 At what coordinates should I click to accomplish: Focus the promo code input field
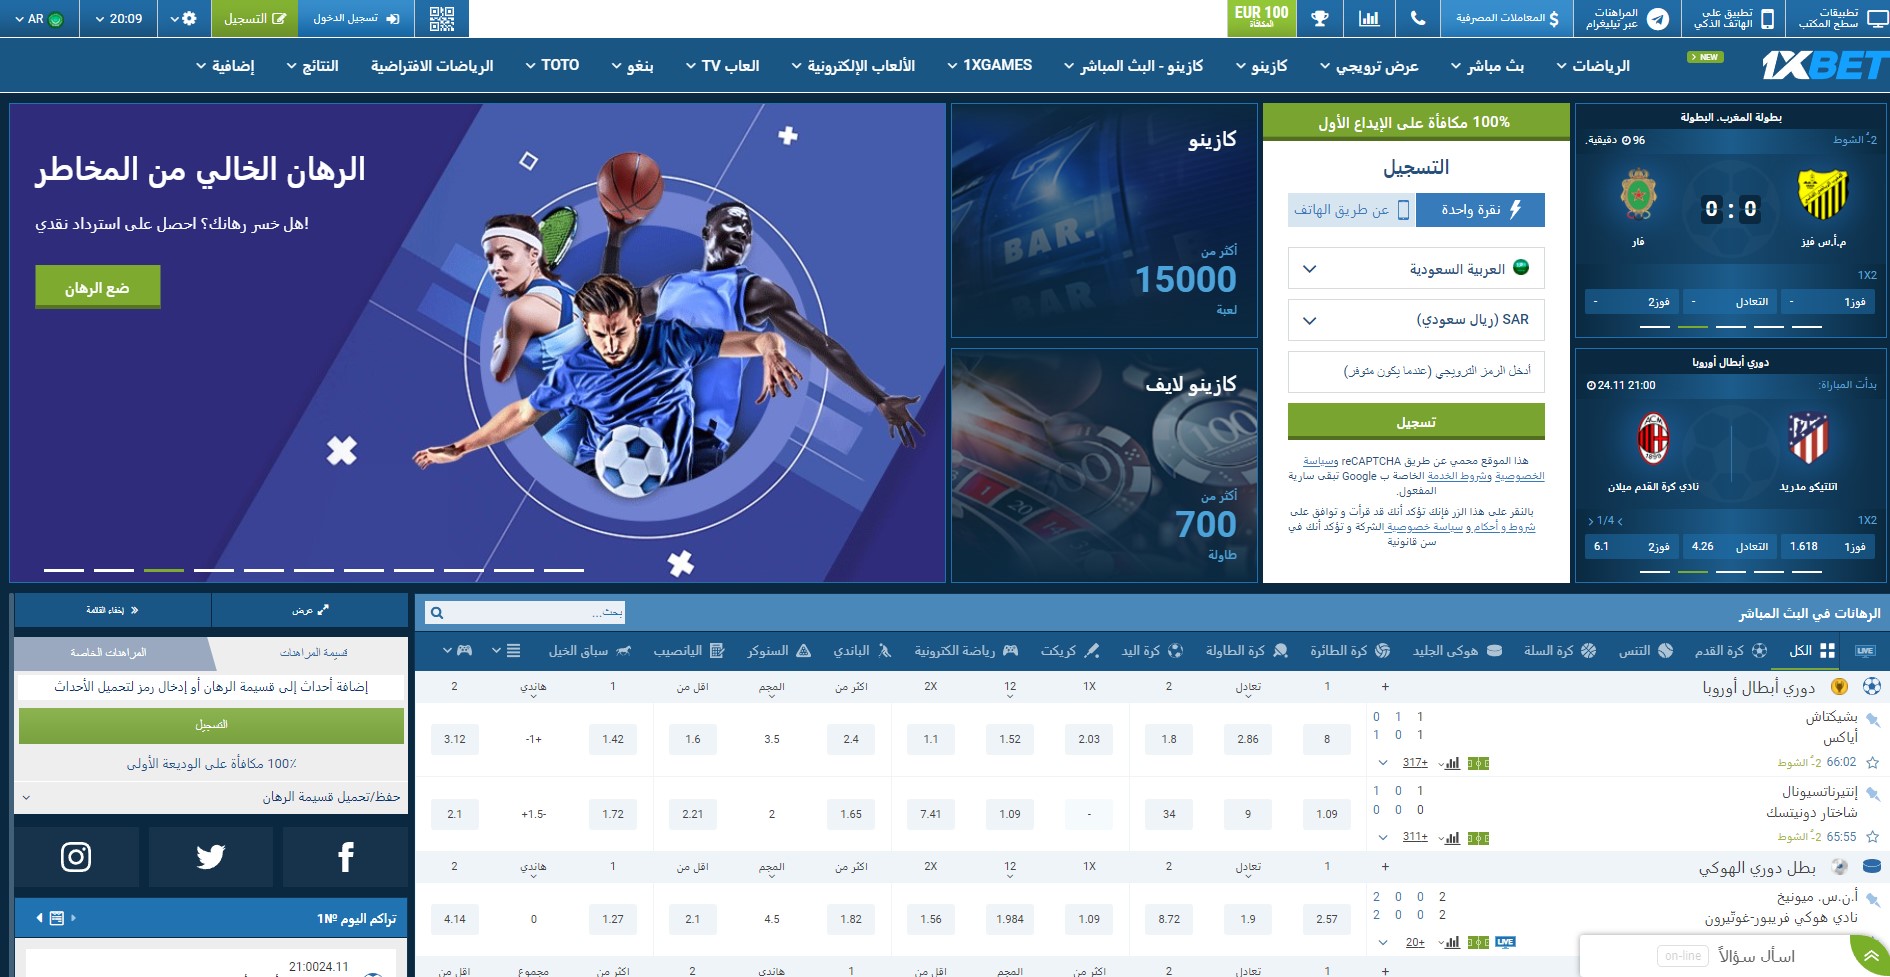[x=1416, y=371]
